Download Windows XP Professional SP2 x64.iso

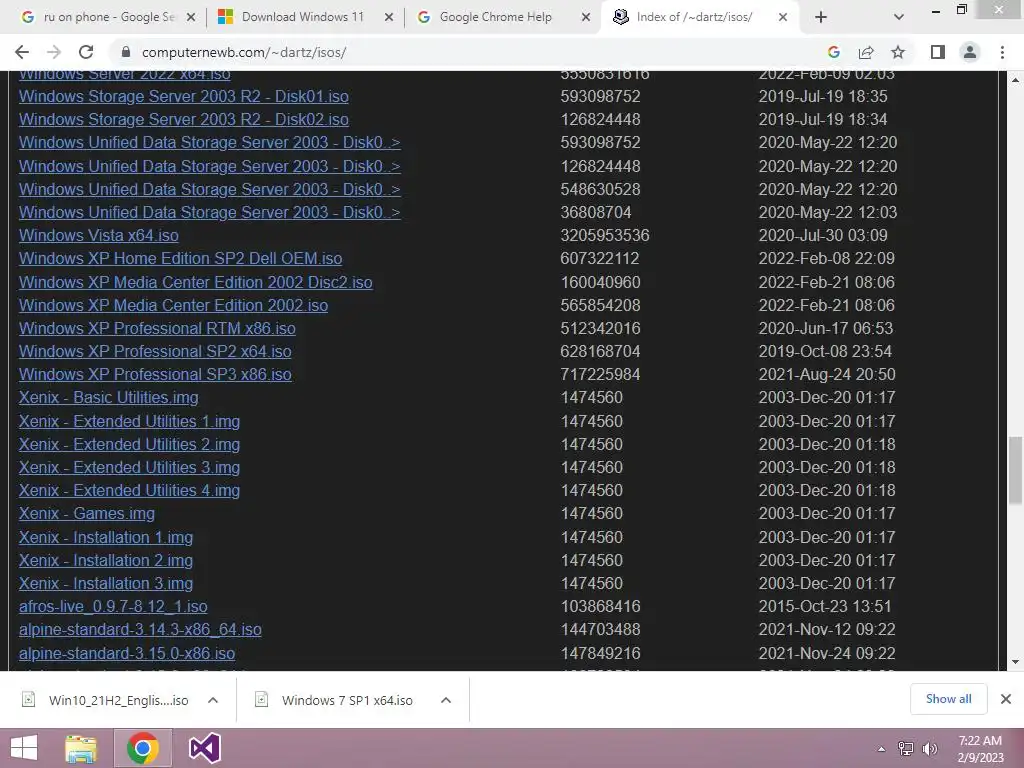pyautogui.click(x=155, y=351)
